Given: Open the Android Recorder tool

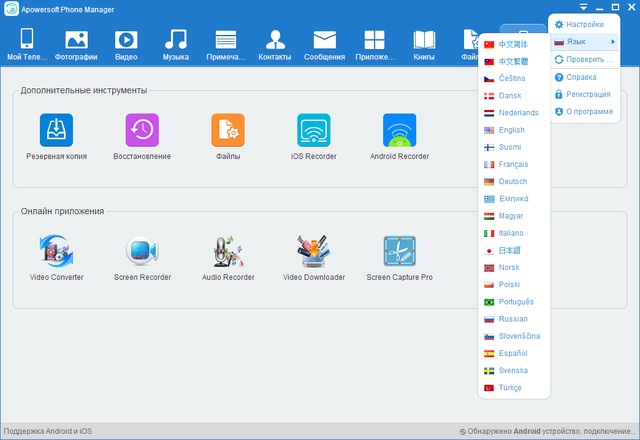Looking at the screenshot, I should coord(399,131).
